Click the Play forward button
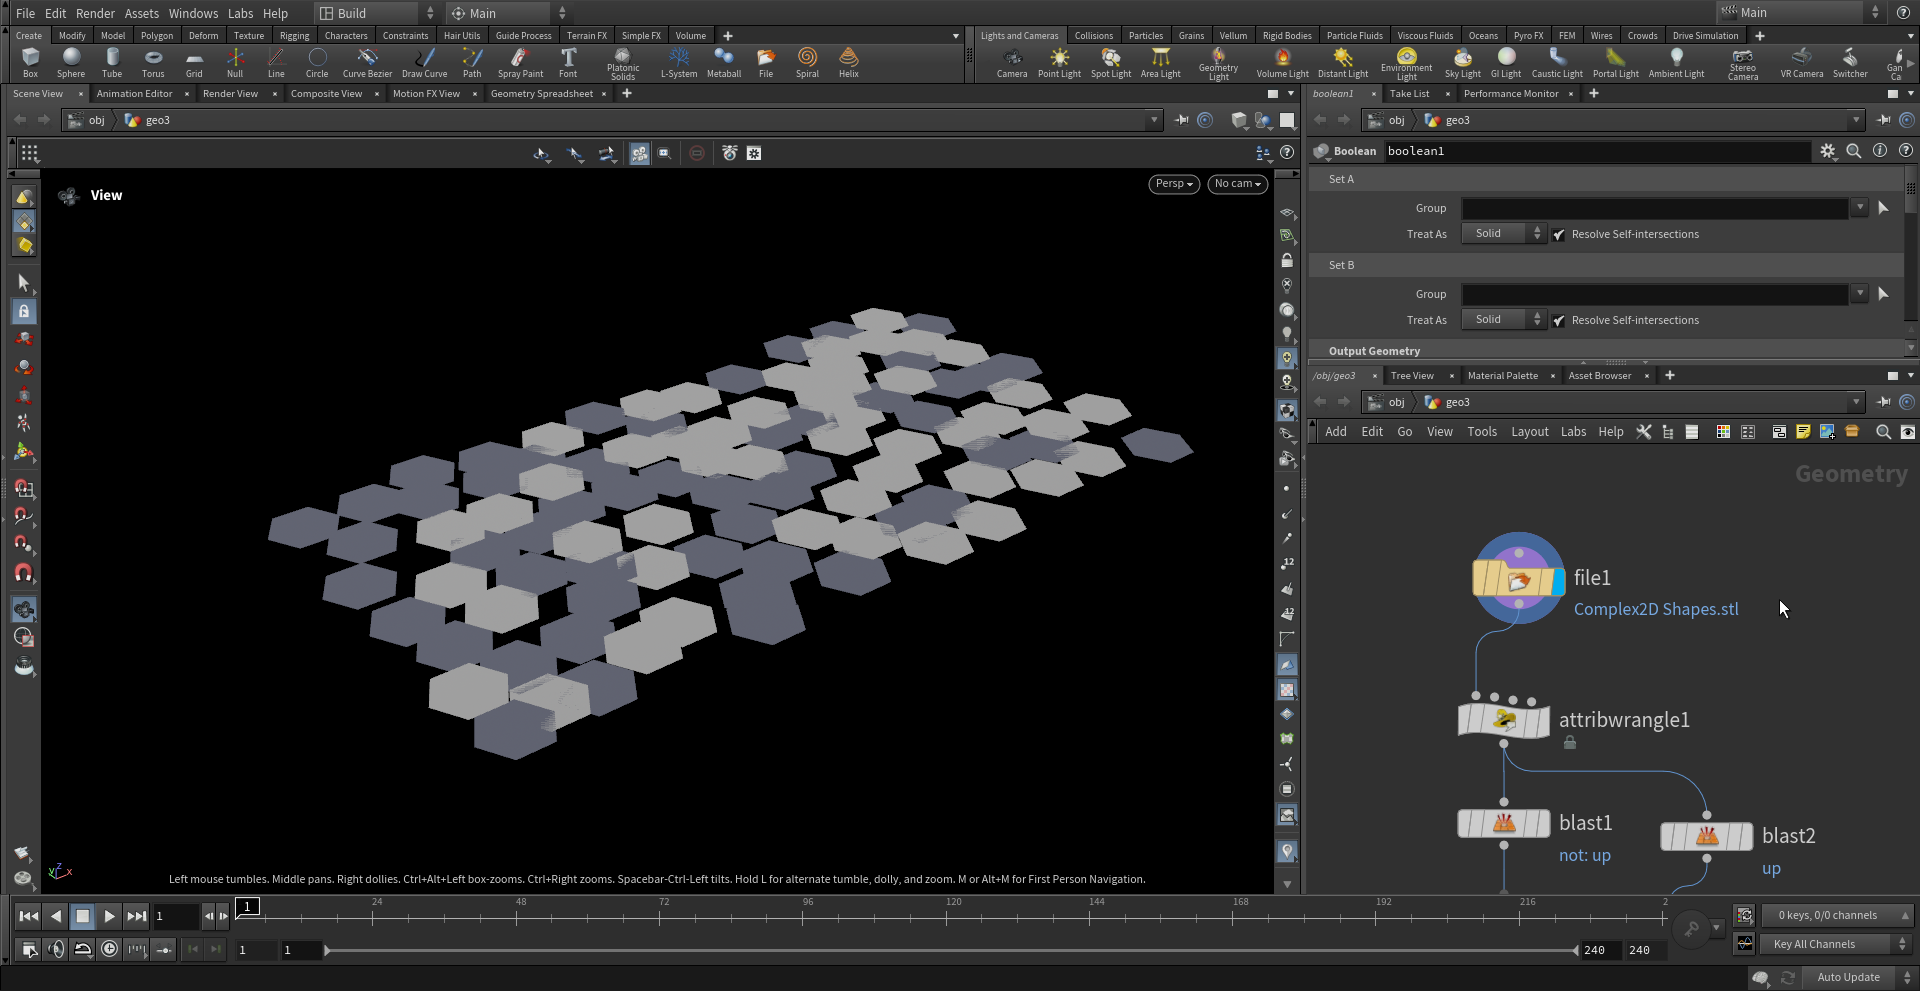 [x=109, y=916]
